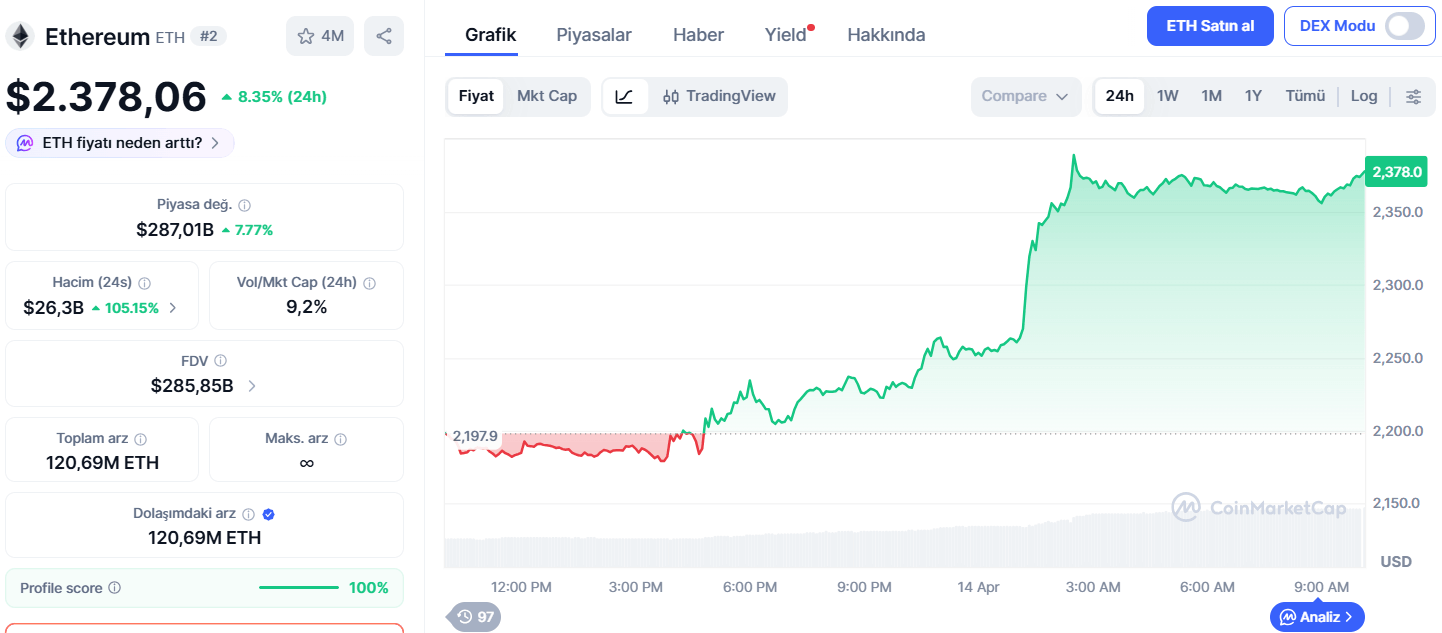Expand Hacim (24s) details chevron
The image size is (1442, 633).
172,308
